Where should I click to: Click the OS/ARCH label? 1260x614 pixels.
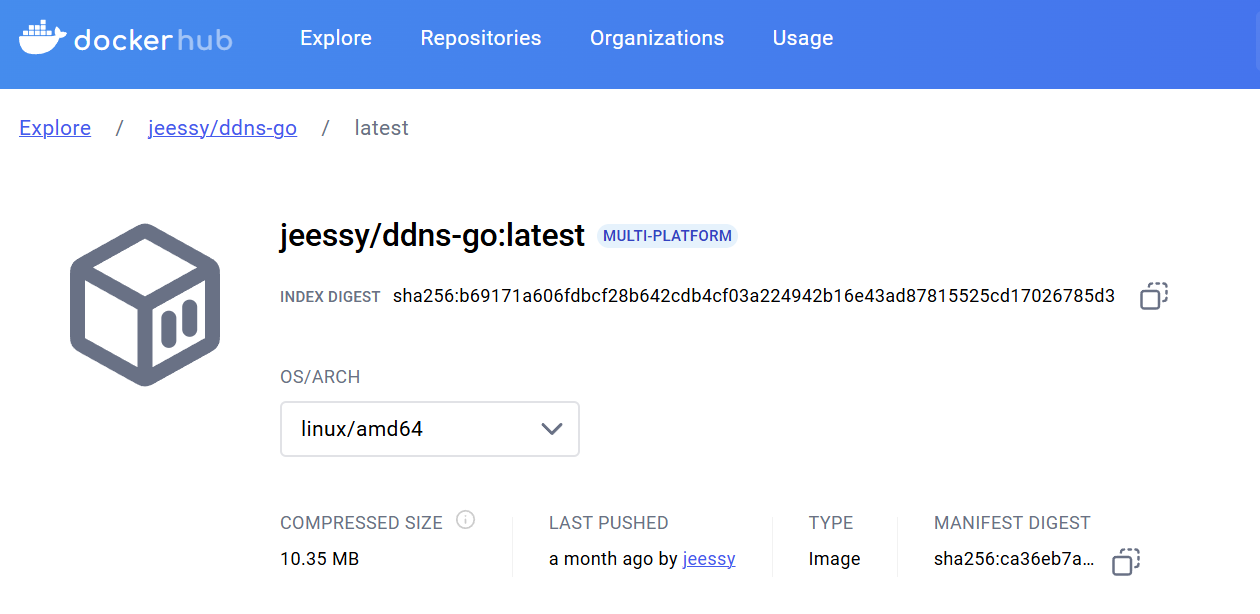tap(320, 377)
